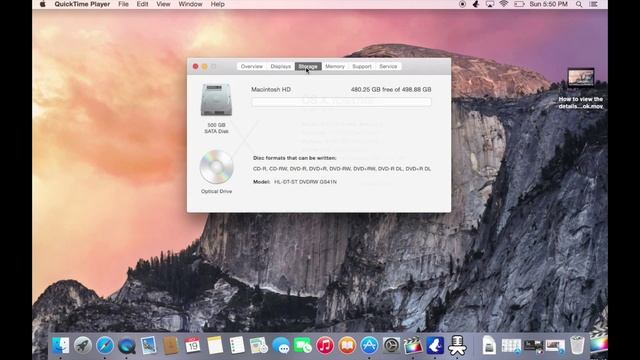Open the Help menu
This screenshot has height=360, width=640.
pyautogui.click(x=218, y=4)
